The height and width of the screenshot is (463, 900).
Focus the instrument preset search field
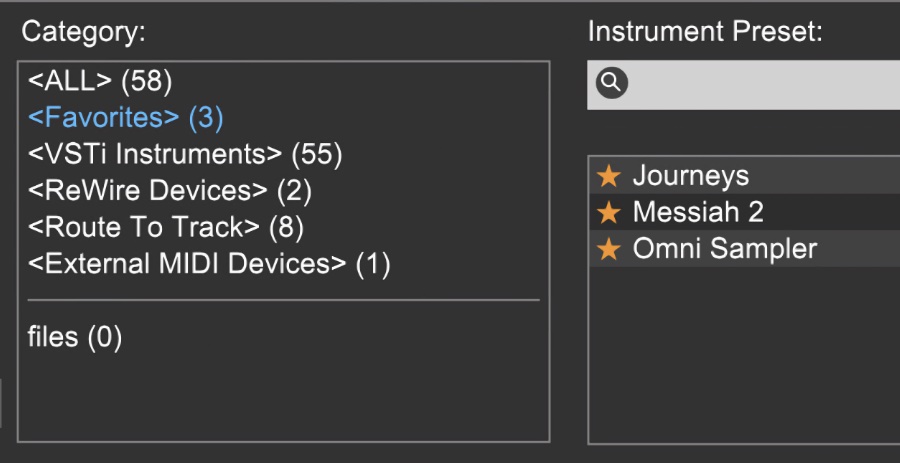pos(743,84)
